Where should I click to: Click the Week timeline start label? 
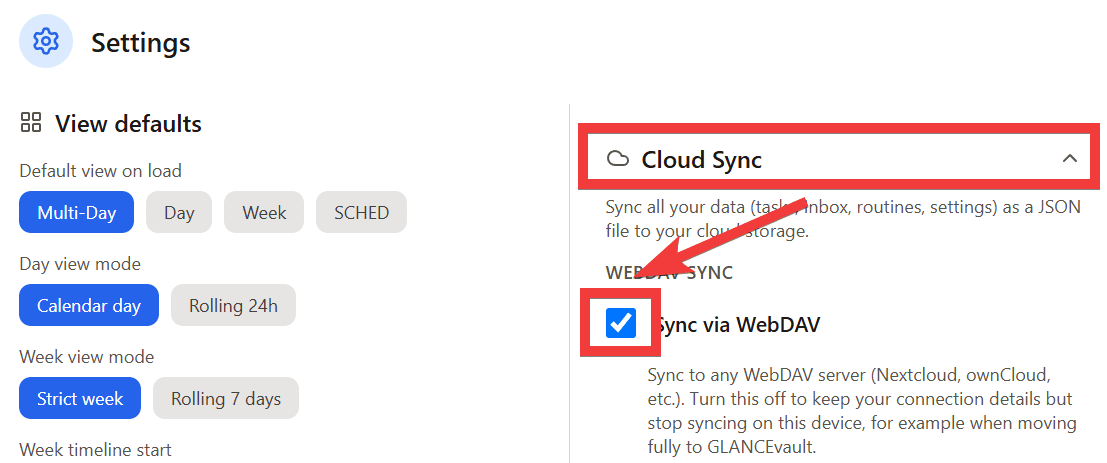[95, 450]
